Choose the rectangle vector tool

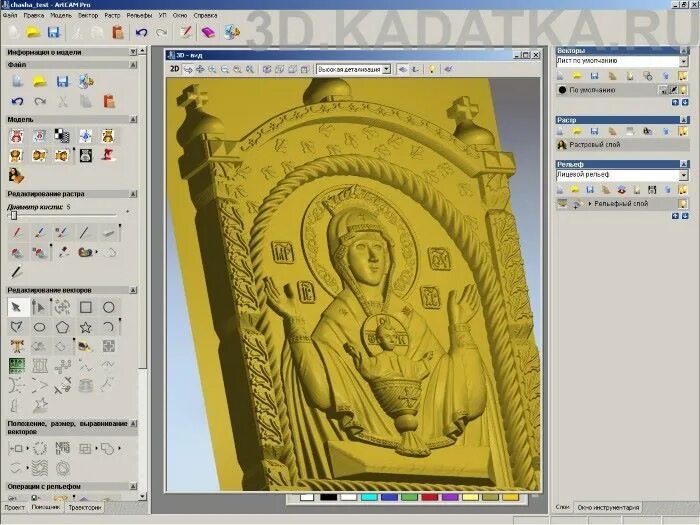tap(86, 308)
